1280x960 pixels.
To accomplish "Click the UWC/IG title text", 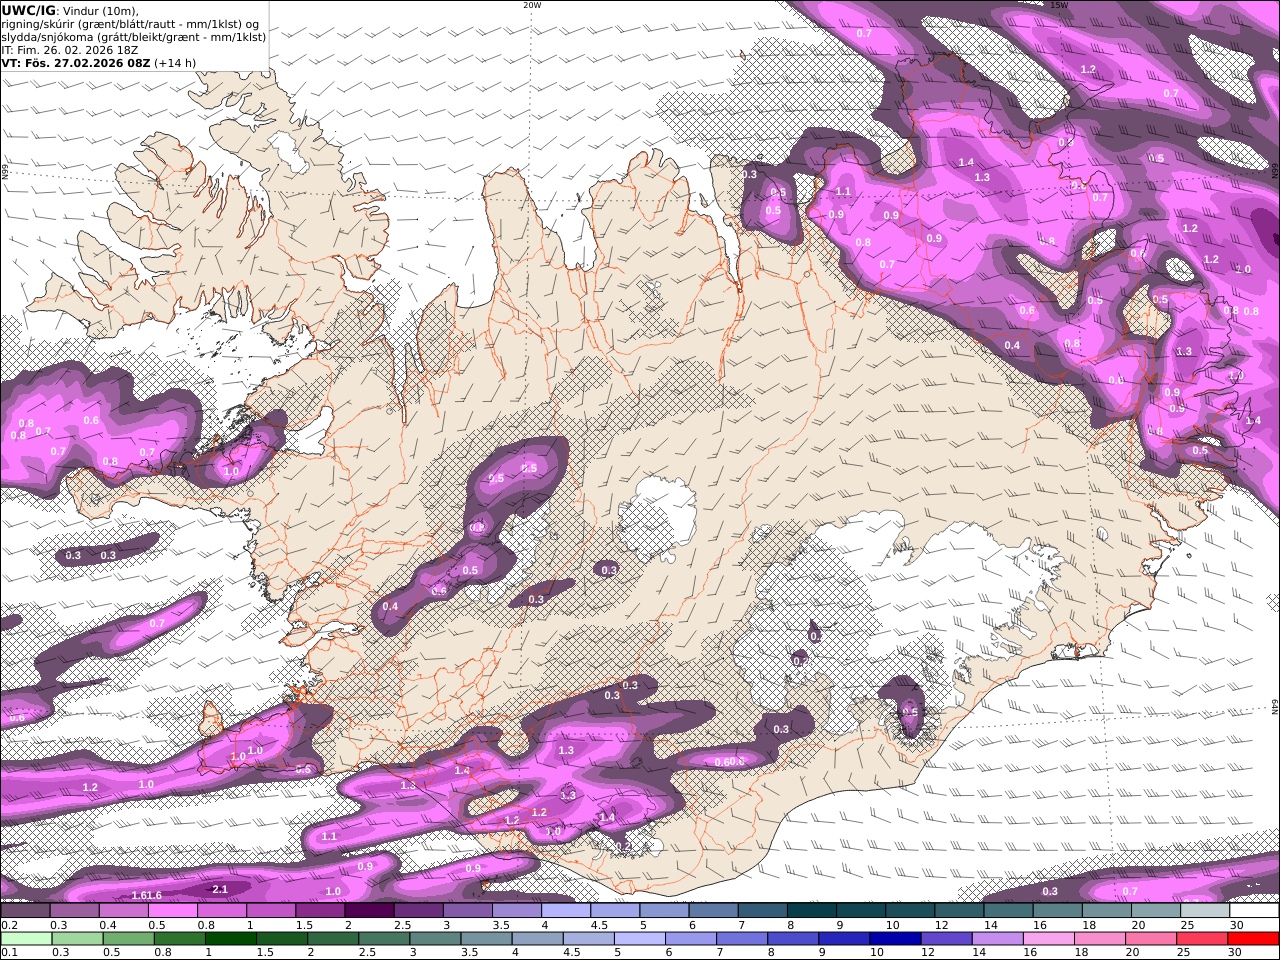I will [29, 11].
